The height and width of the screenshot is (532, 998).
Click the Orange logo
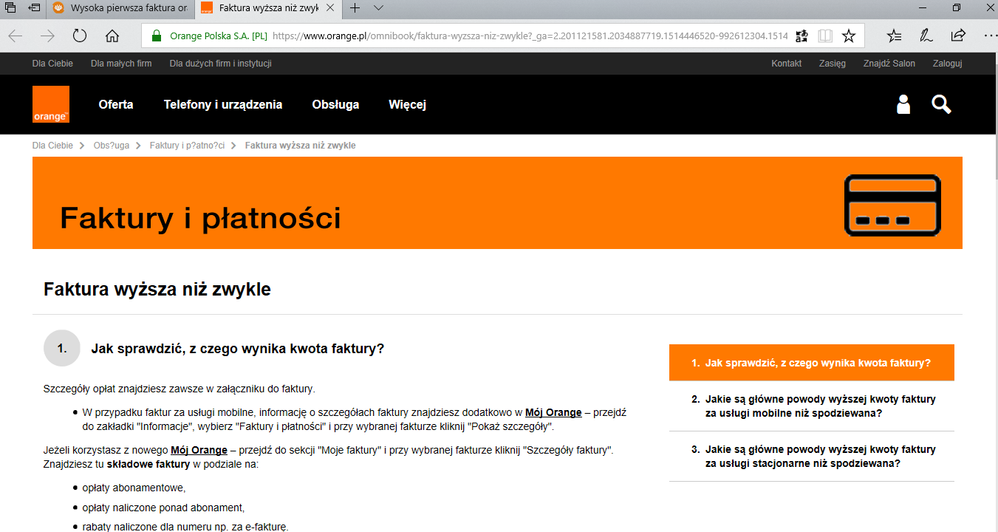point(51,104)
